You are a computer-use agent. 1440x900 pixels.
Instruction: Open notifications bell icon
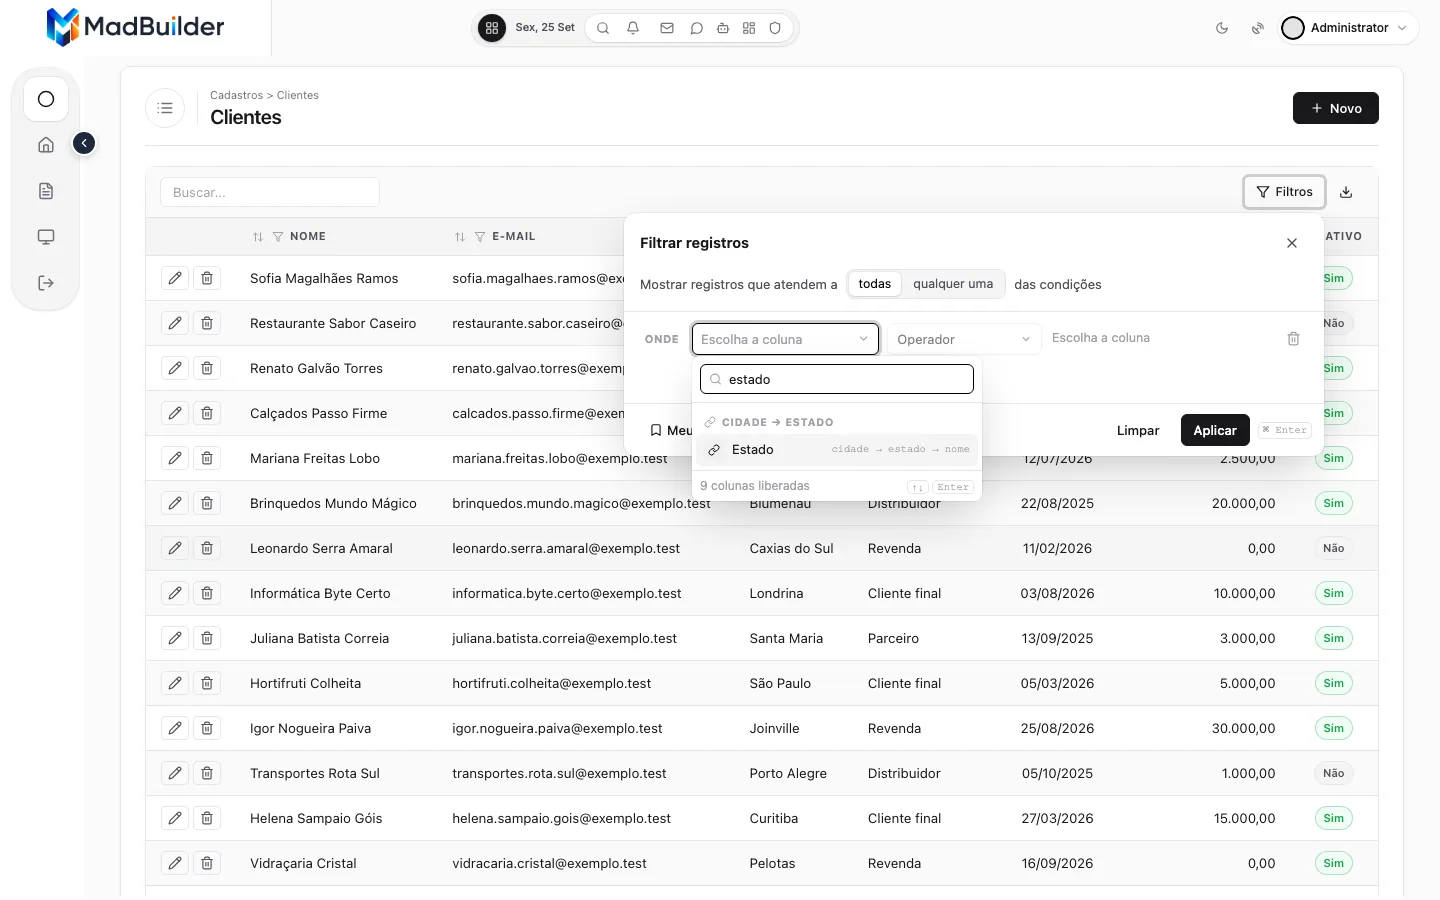pos(633,28)
